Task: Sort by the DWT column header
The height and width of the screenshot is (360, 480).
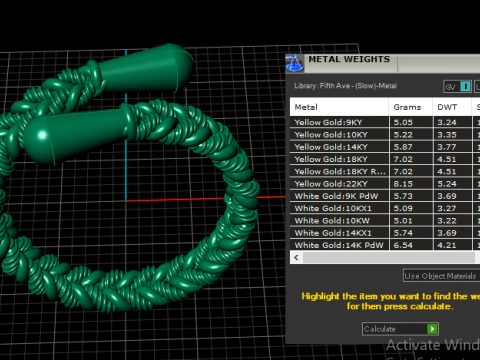Action: [452, 107]
